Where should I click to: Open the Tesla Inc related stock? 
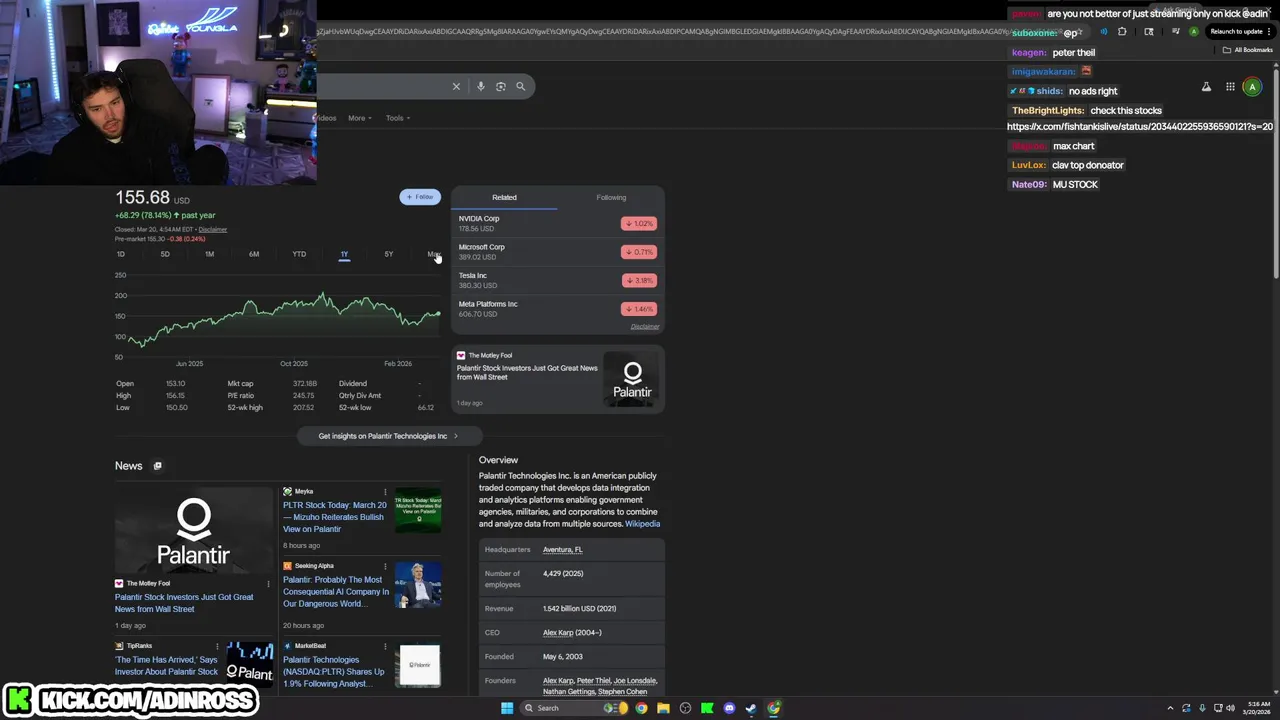pos(557,280)
